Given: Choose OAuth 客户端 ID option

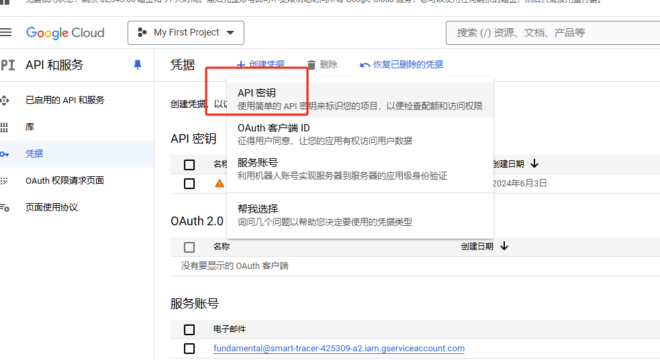Looking at the screenshot, I should 360,134.
